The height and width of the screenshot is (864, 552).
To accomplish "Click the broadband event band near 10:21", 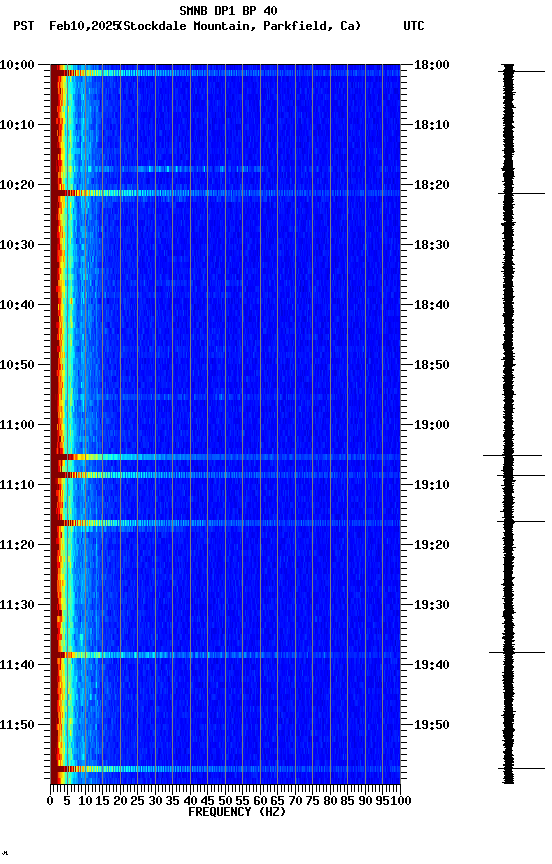I will [225, 193].
